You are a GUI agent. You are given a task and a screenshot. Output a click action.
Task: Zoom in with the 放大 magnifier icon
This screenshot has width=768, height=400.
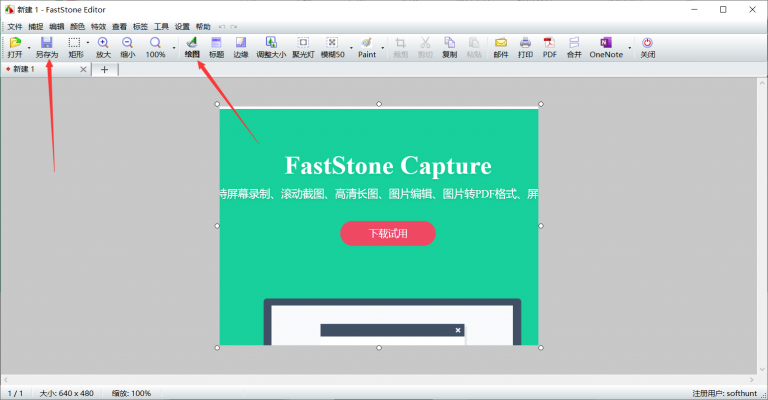click(103, 47)
